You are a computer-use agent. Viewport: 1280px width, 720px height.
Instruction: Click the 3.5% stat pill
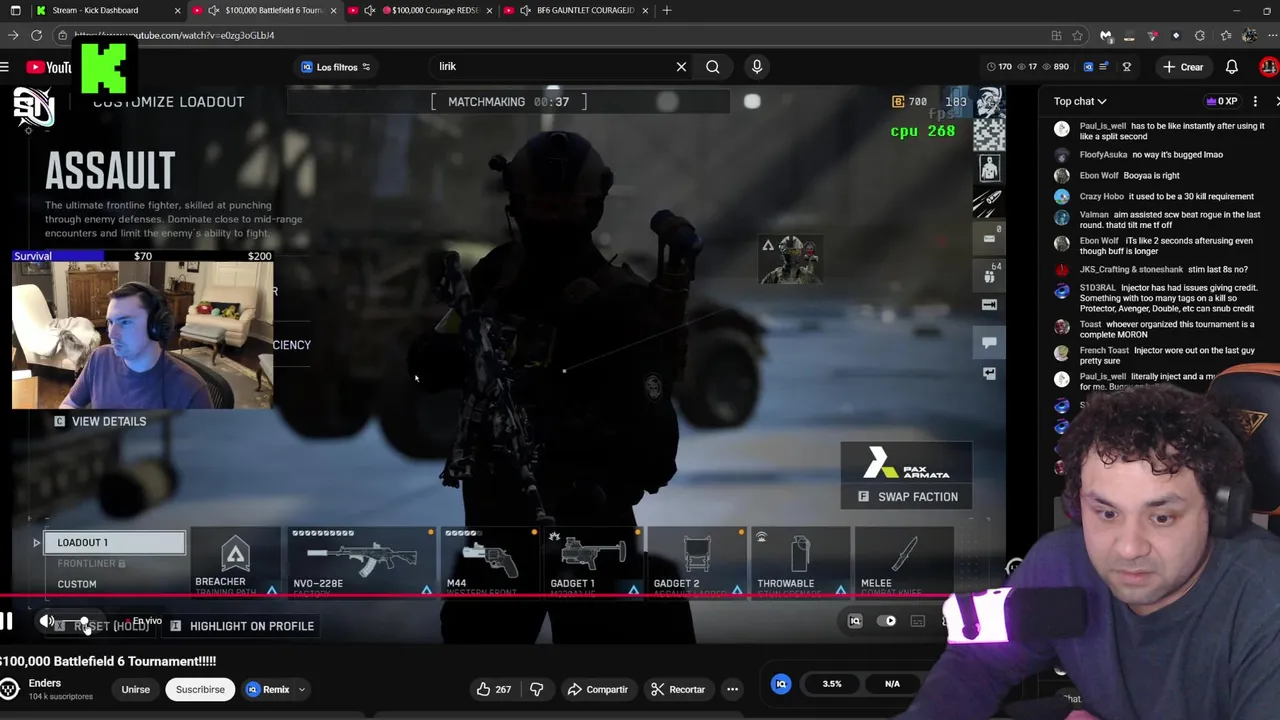(x=832, y=684)
